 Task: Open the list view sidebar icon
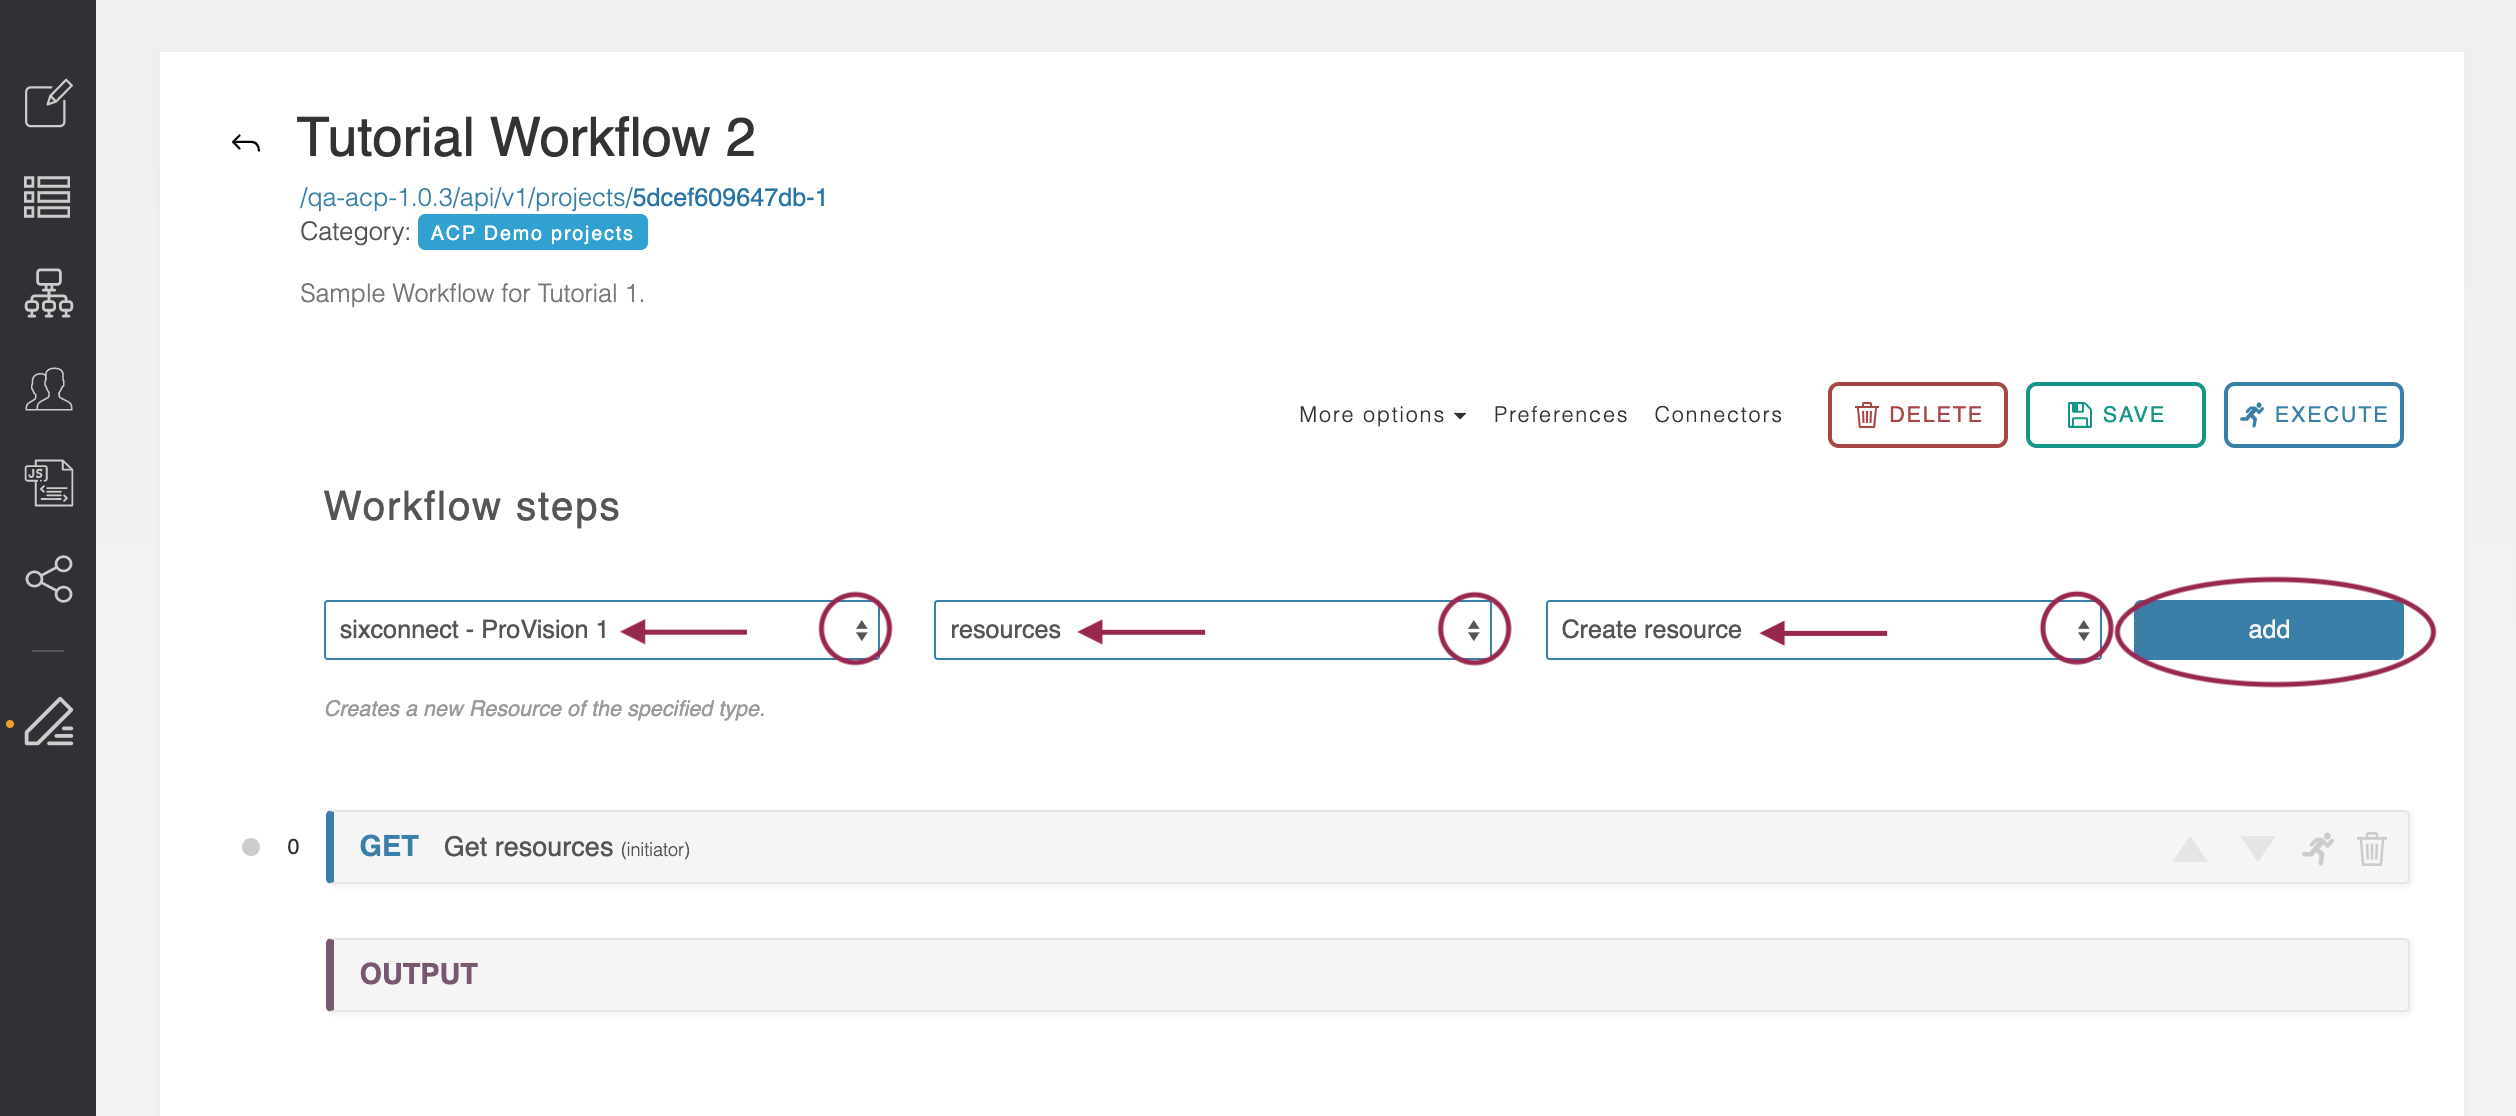tap(48, 197)
